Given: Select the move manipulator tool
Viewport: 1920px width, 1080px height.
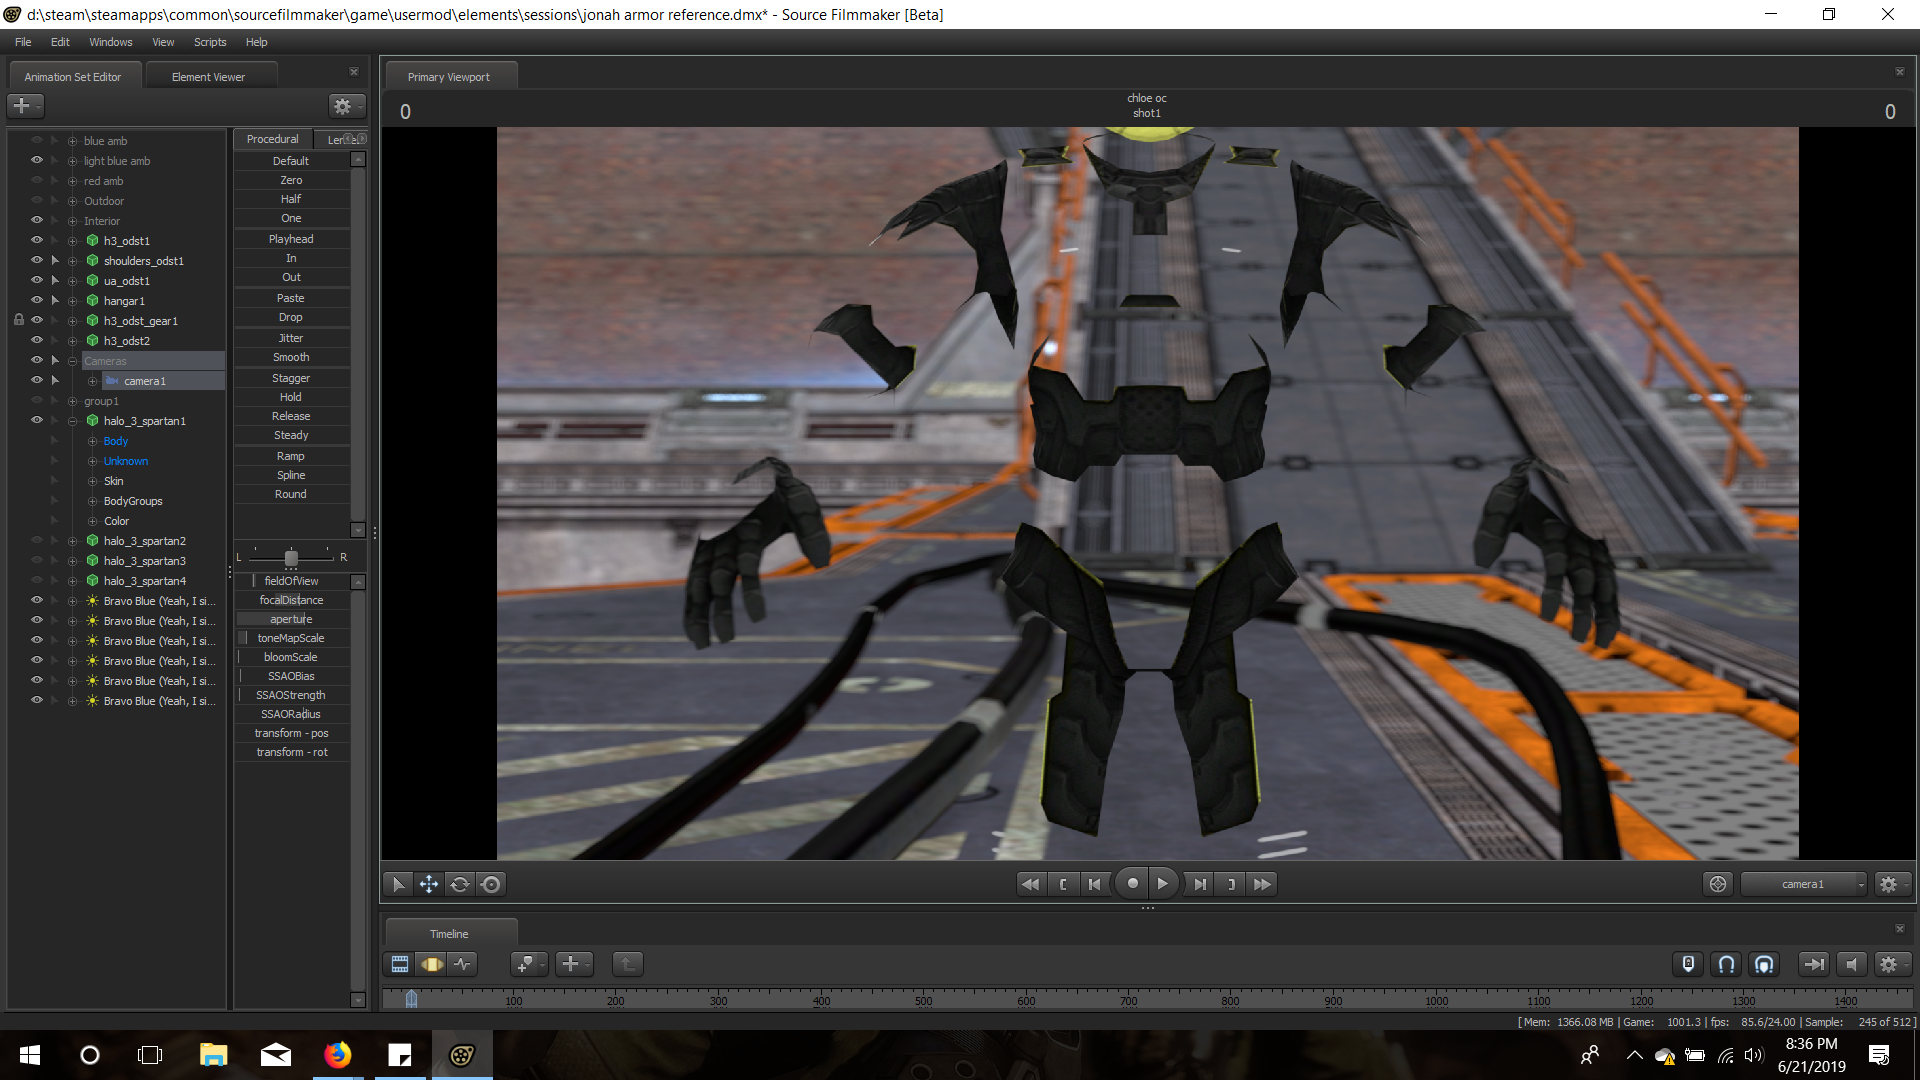Looking at the screenshot, I should [429, 884].
